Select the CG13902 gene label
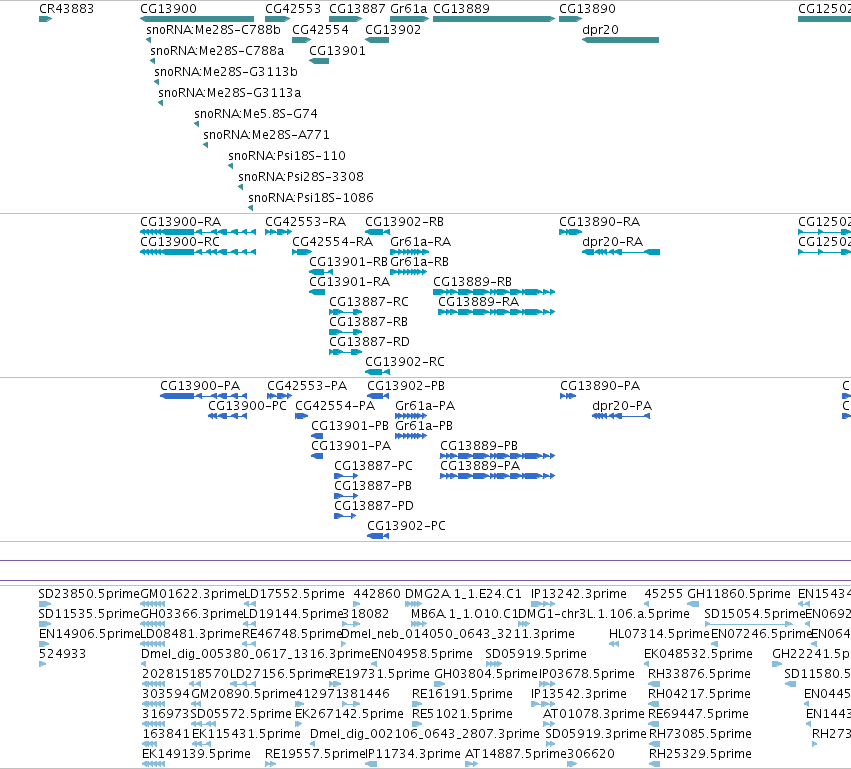The width and height of the screenshot is (851, 769). tap(393, 30)
